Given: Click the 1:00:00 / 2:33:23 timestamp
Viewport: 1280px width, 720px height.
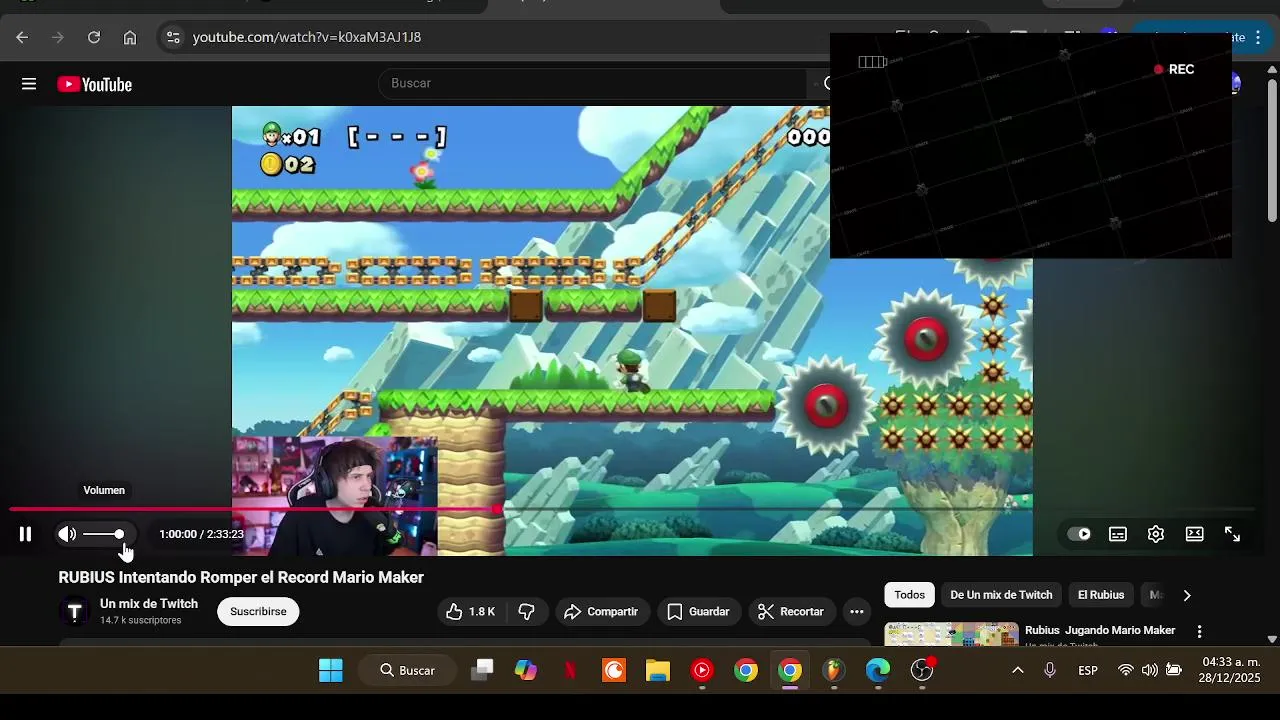Looking at the screenshot, I should point(201,534).
